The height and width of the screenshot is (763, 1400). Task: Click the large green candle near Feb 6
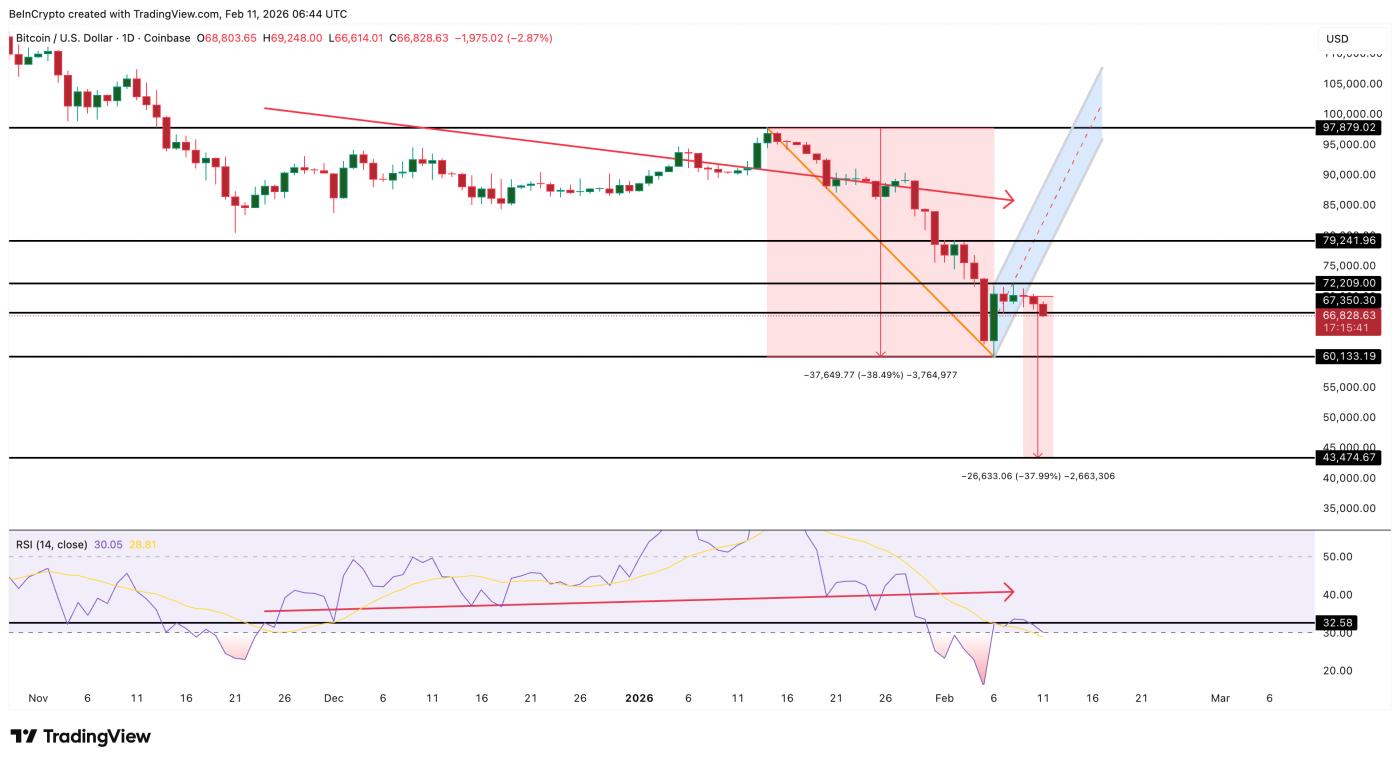[x=994, y=318]
